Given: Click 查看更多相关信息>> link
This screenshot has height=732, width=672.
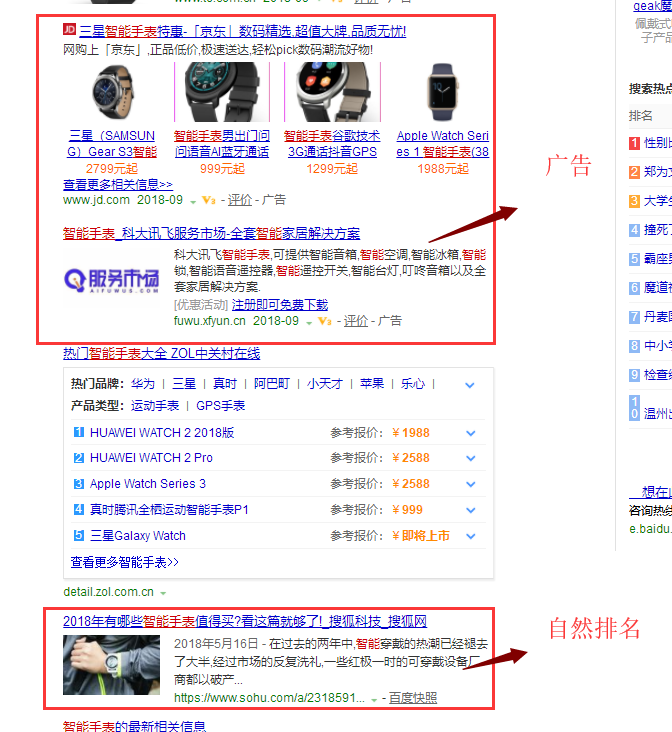Looking at the screenshot, I should [x=117, y=184].
